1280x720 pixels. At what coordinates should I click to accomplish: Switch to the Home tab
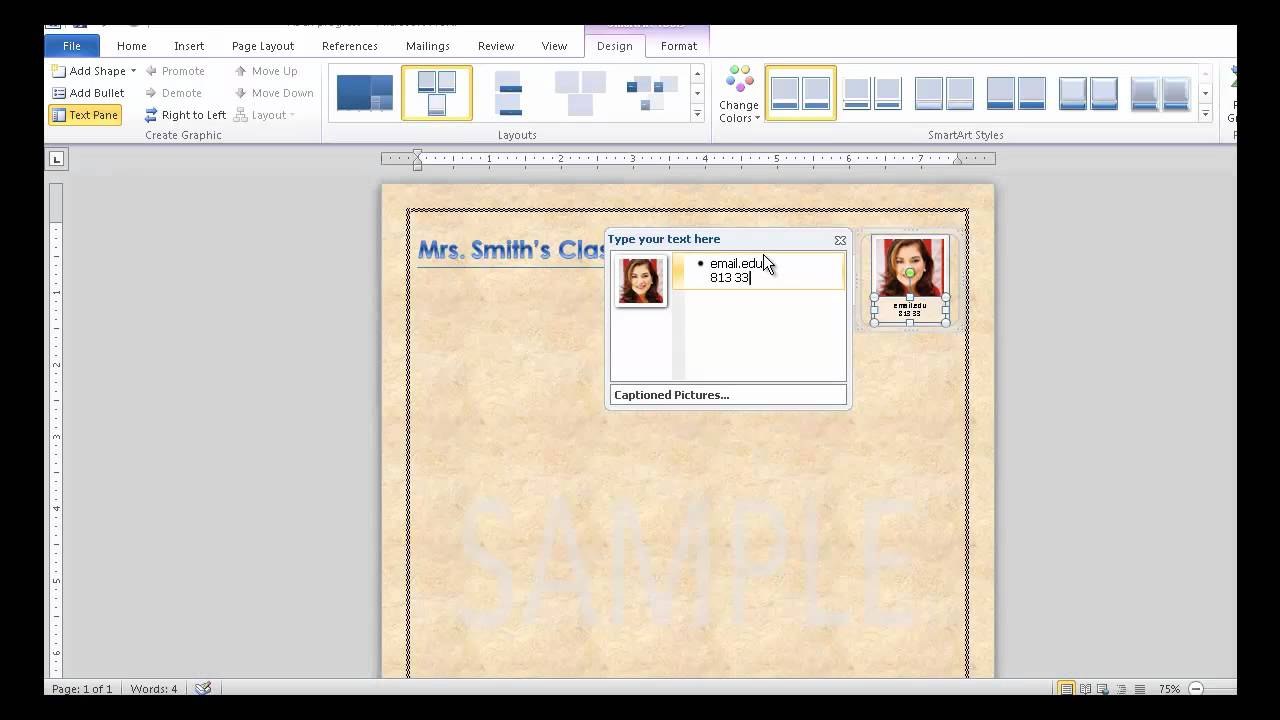click(x=132, y=46)
